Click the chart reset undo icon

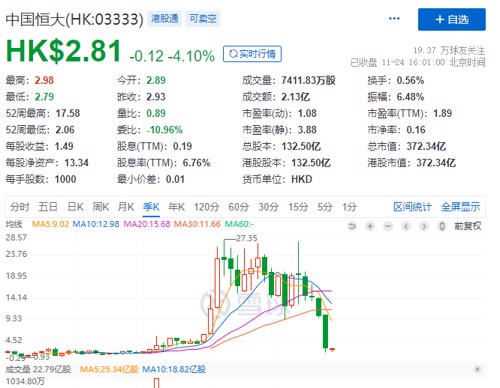click(352, 226)
